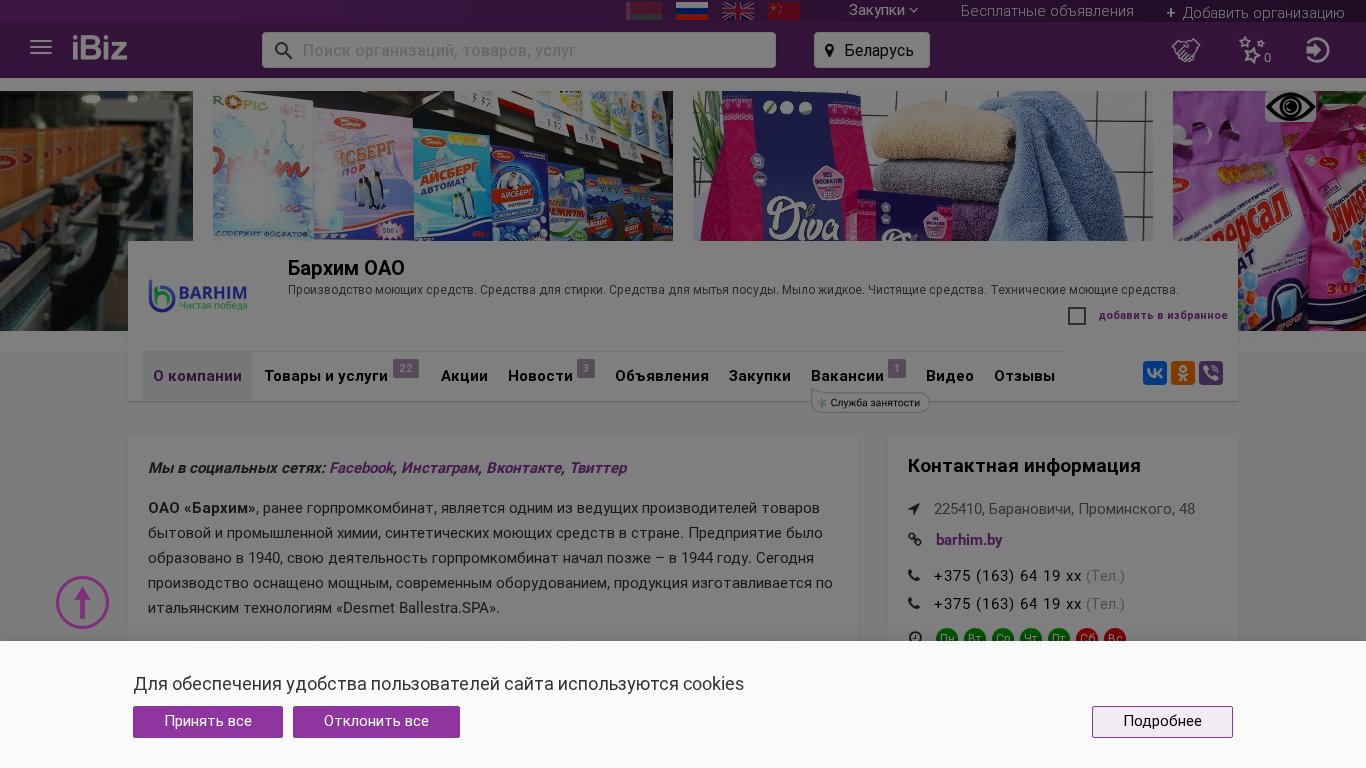
Task: Open favorites stars icon
Action: (x=1252, y=50)
